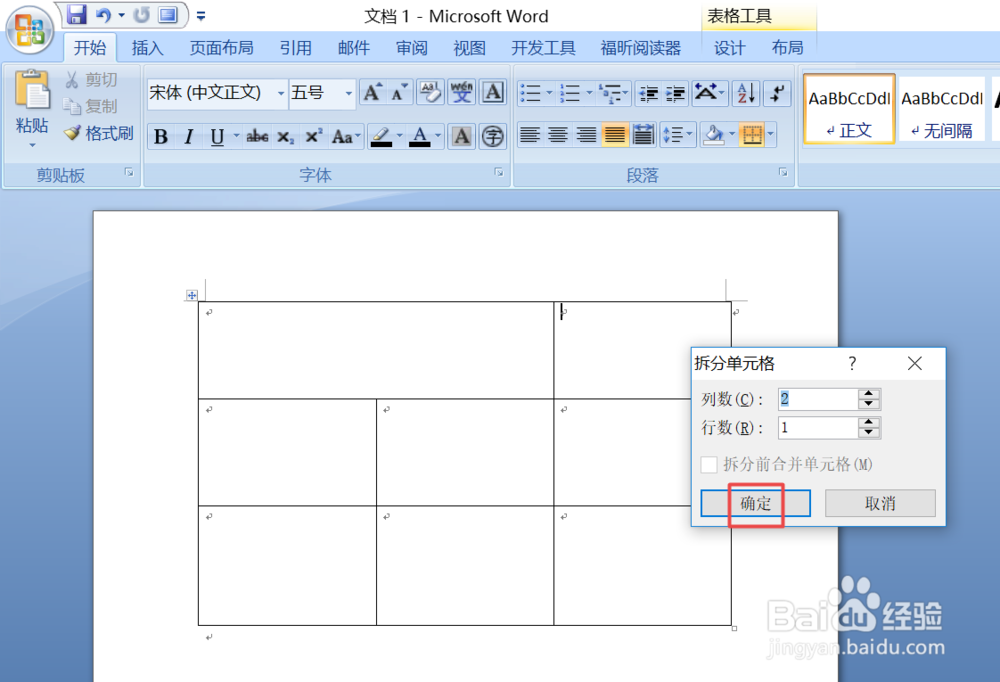Open line spacing dropdown
Screen dimensions: 1000x682
tap(677, 135)
